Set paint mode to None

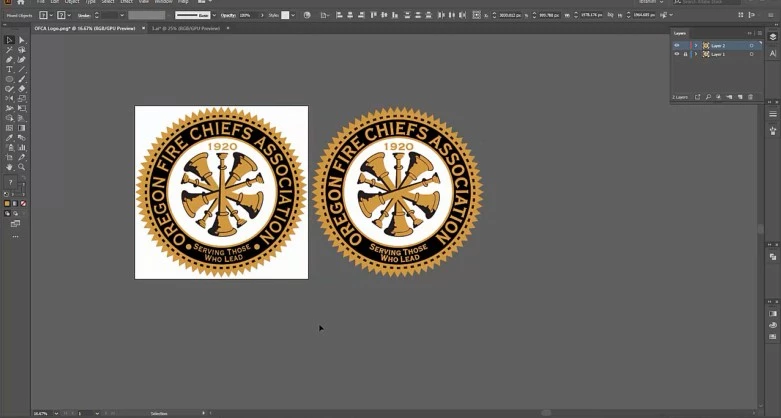tap(23, 204)
